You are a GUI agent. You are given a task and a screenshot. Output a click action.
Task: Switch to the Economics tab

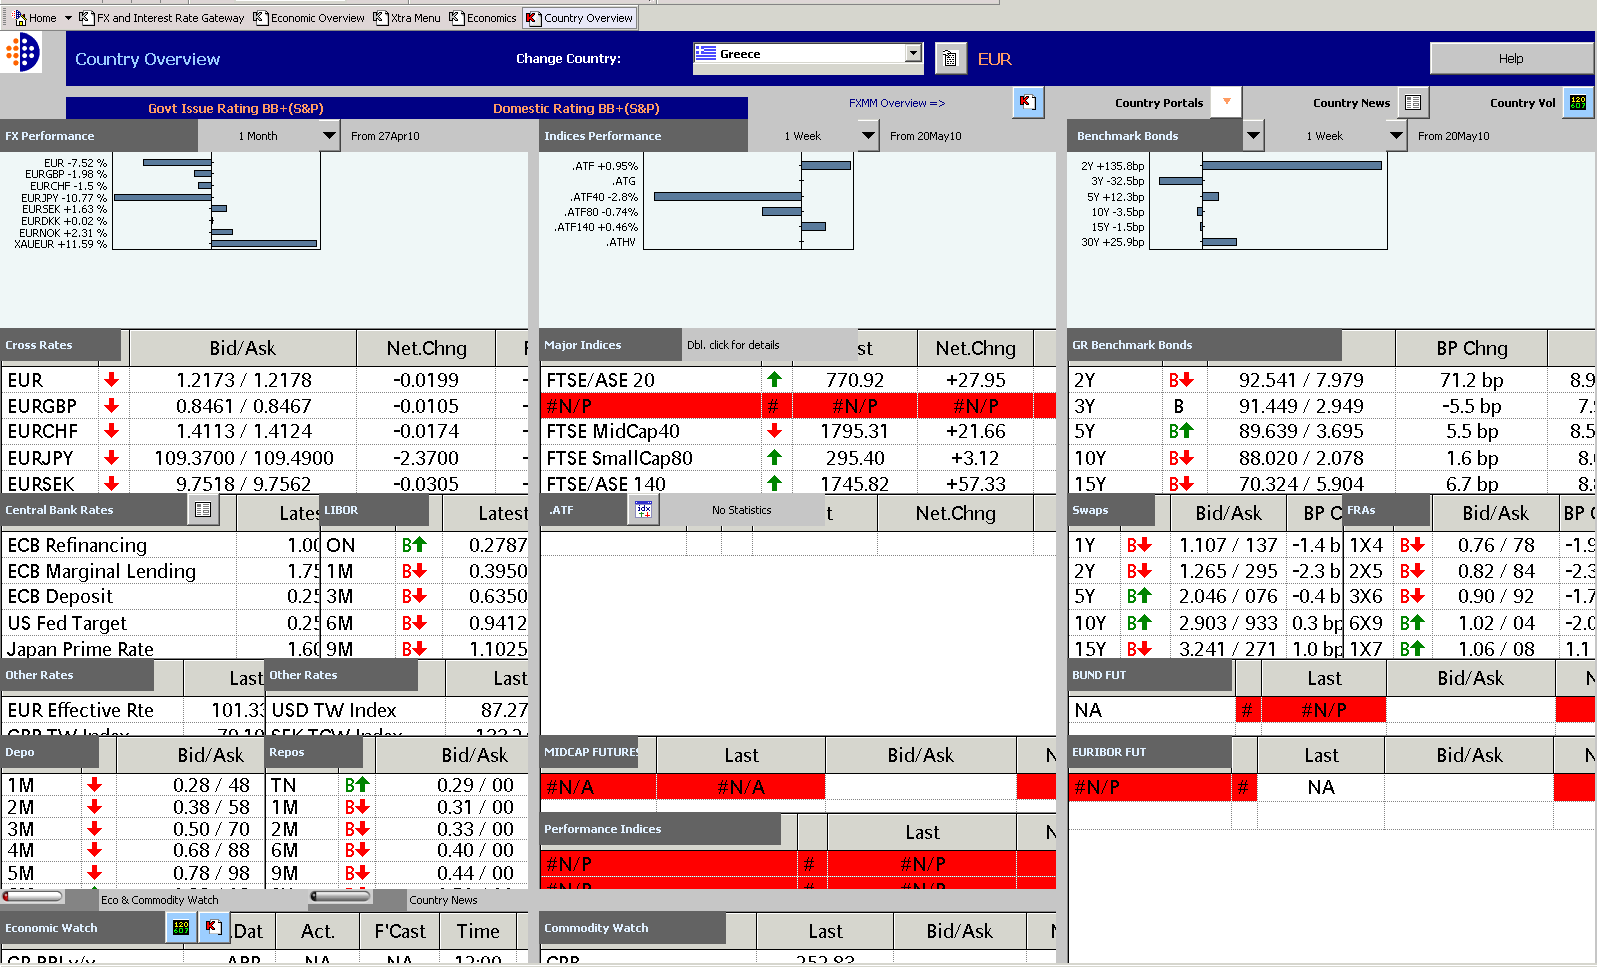coord(483,18)
